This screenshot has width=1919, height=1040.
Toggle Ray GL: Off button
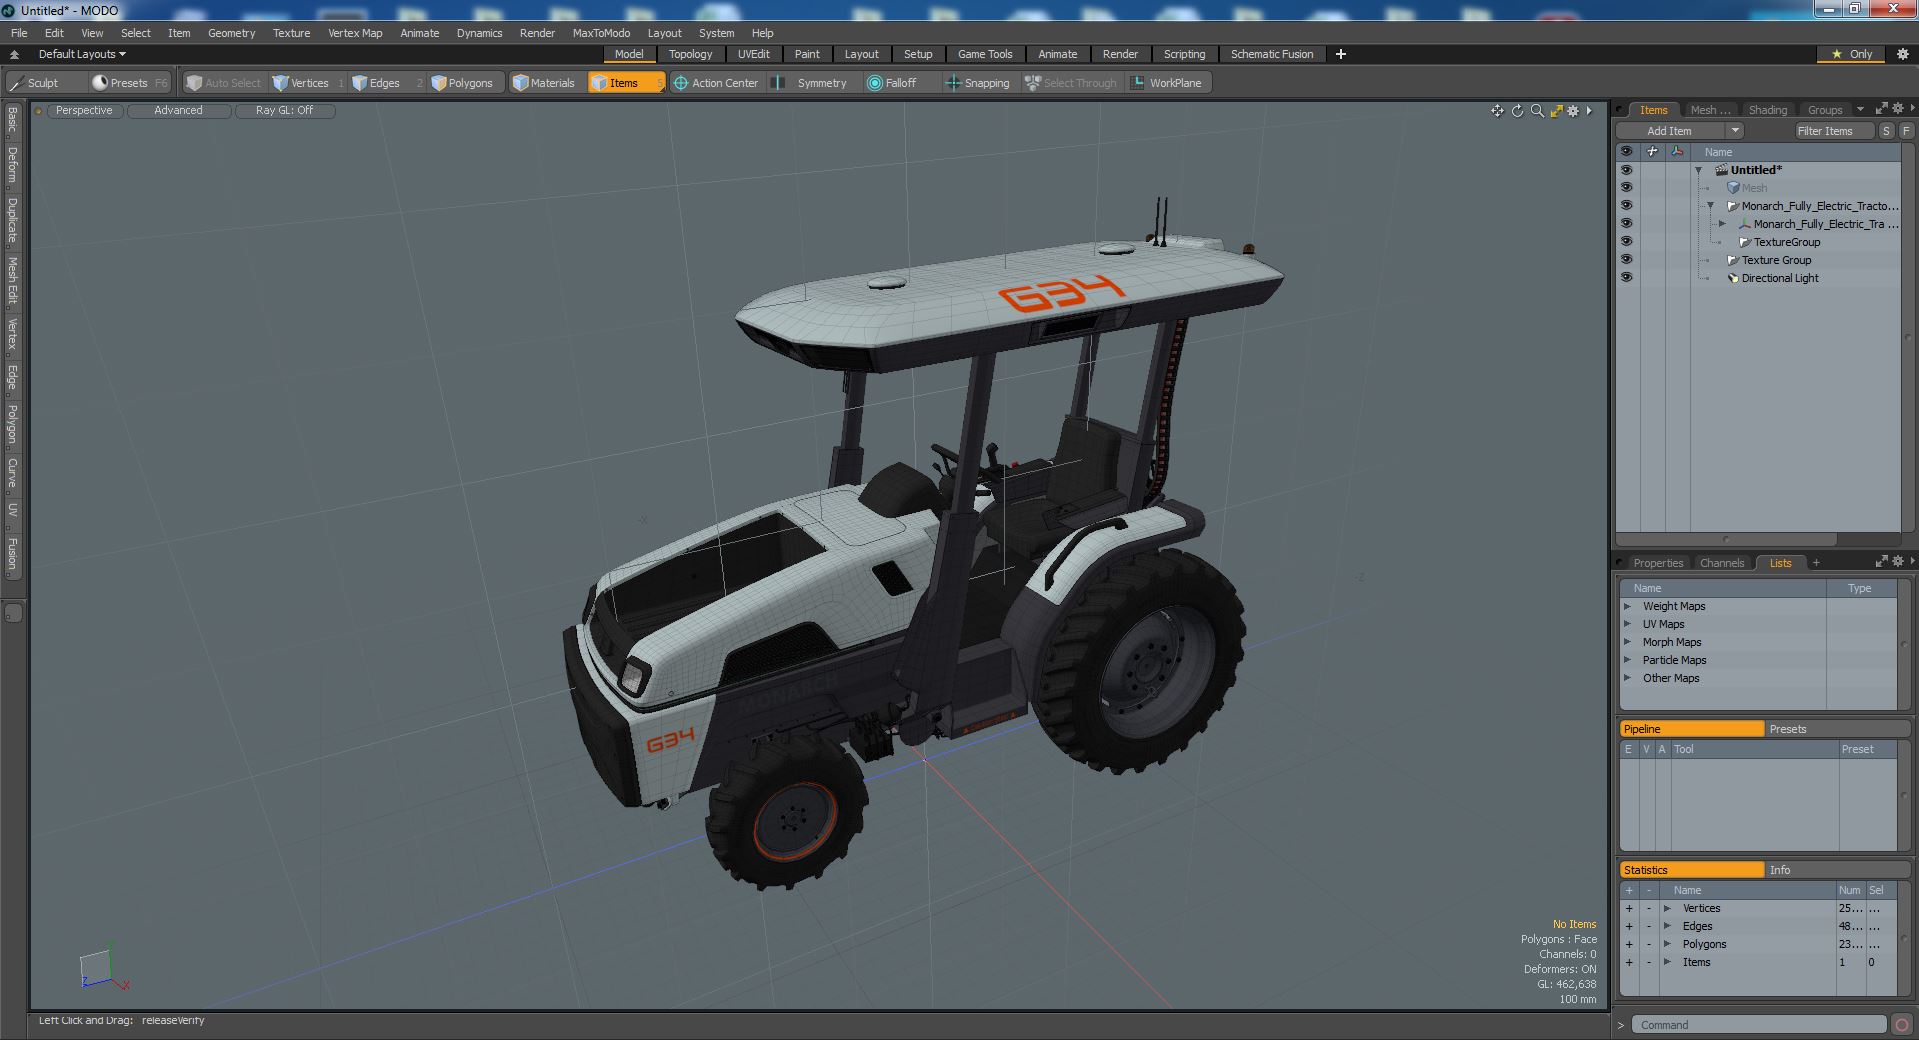pyautogui.click(x=284, y=111)
